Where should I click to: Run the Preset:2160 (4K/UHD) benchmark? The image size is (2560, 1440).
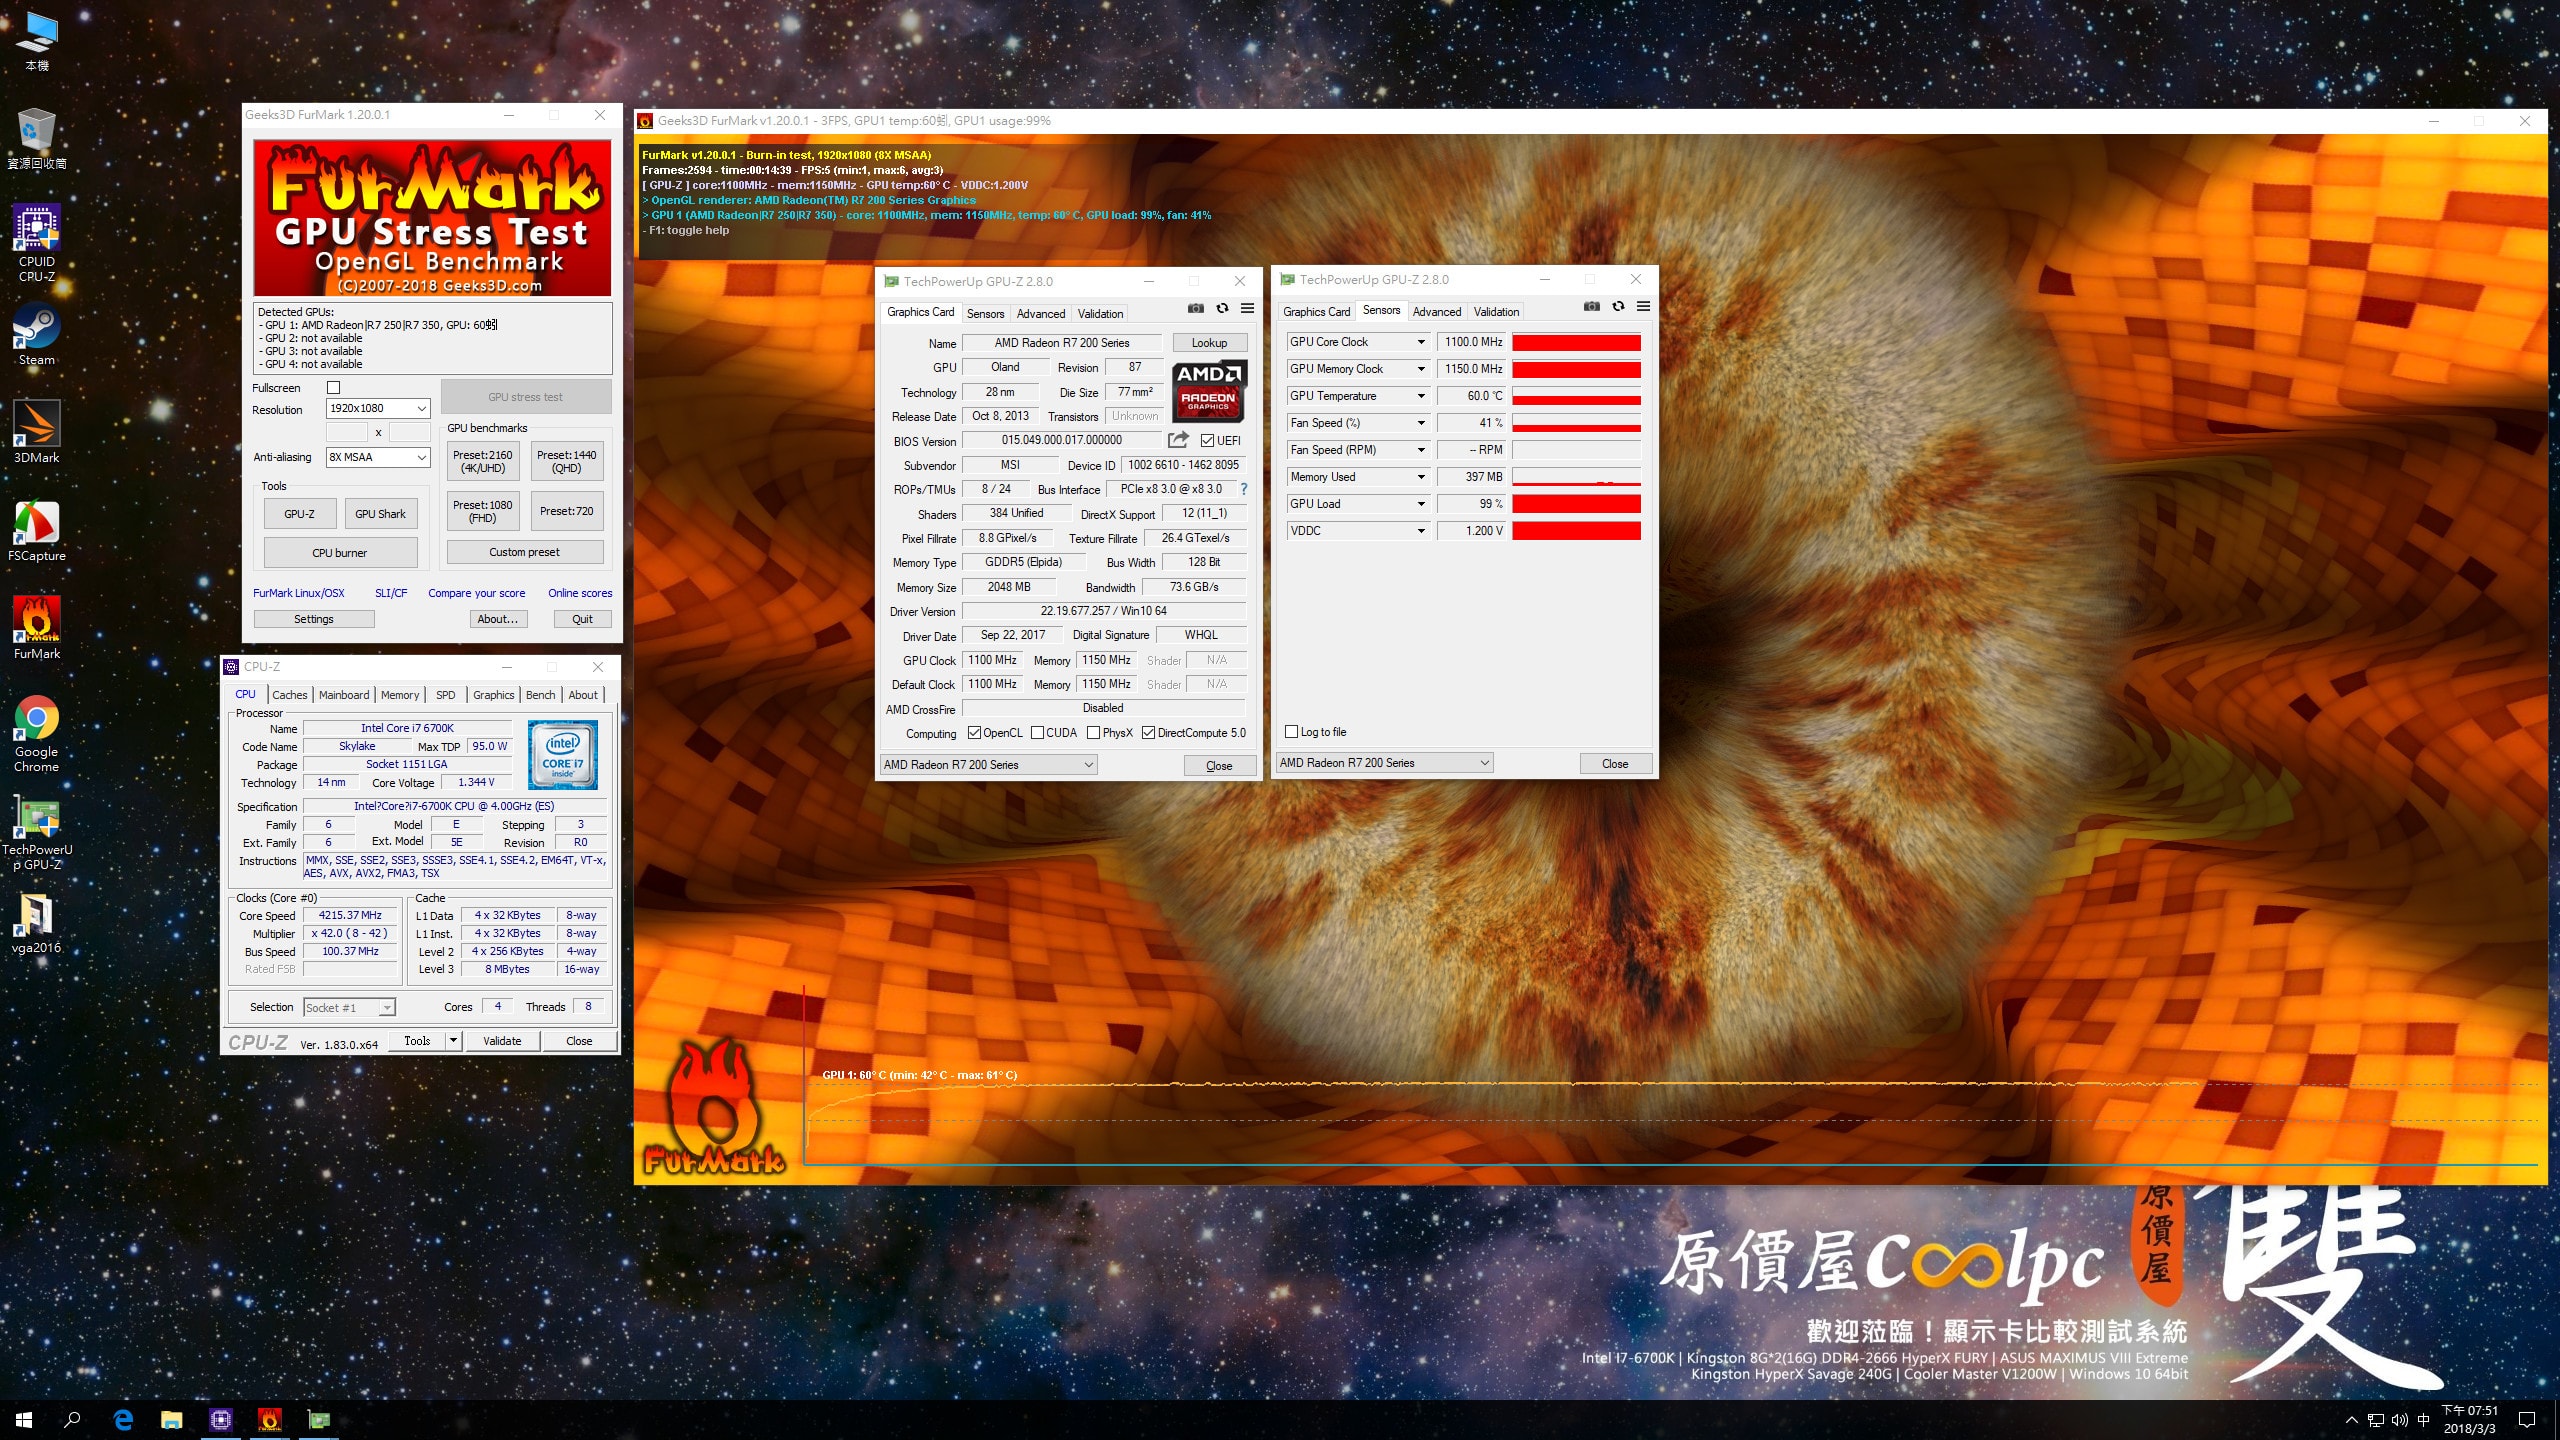coord(483,461)
